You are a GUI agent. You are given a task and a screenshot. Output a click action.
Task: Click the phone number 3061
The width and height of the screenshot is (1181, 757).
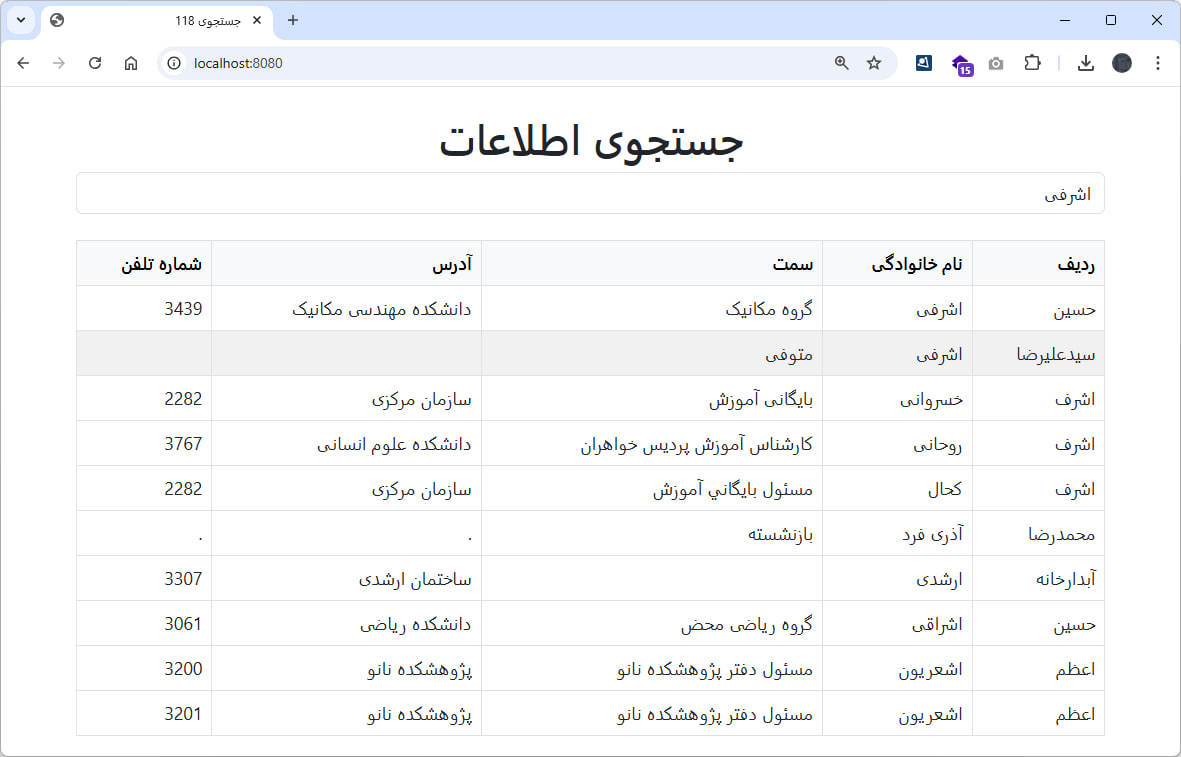pos(183,624)
